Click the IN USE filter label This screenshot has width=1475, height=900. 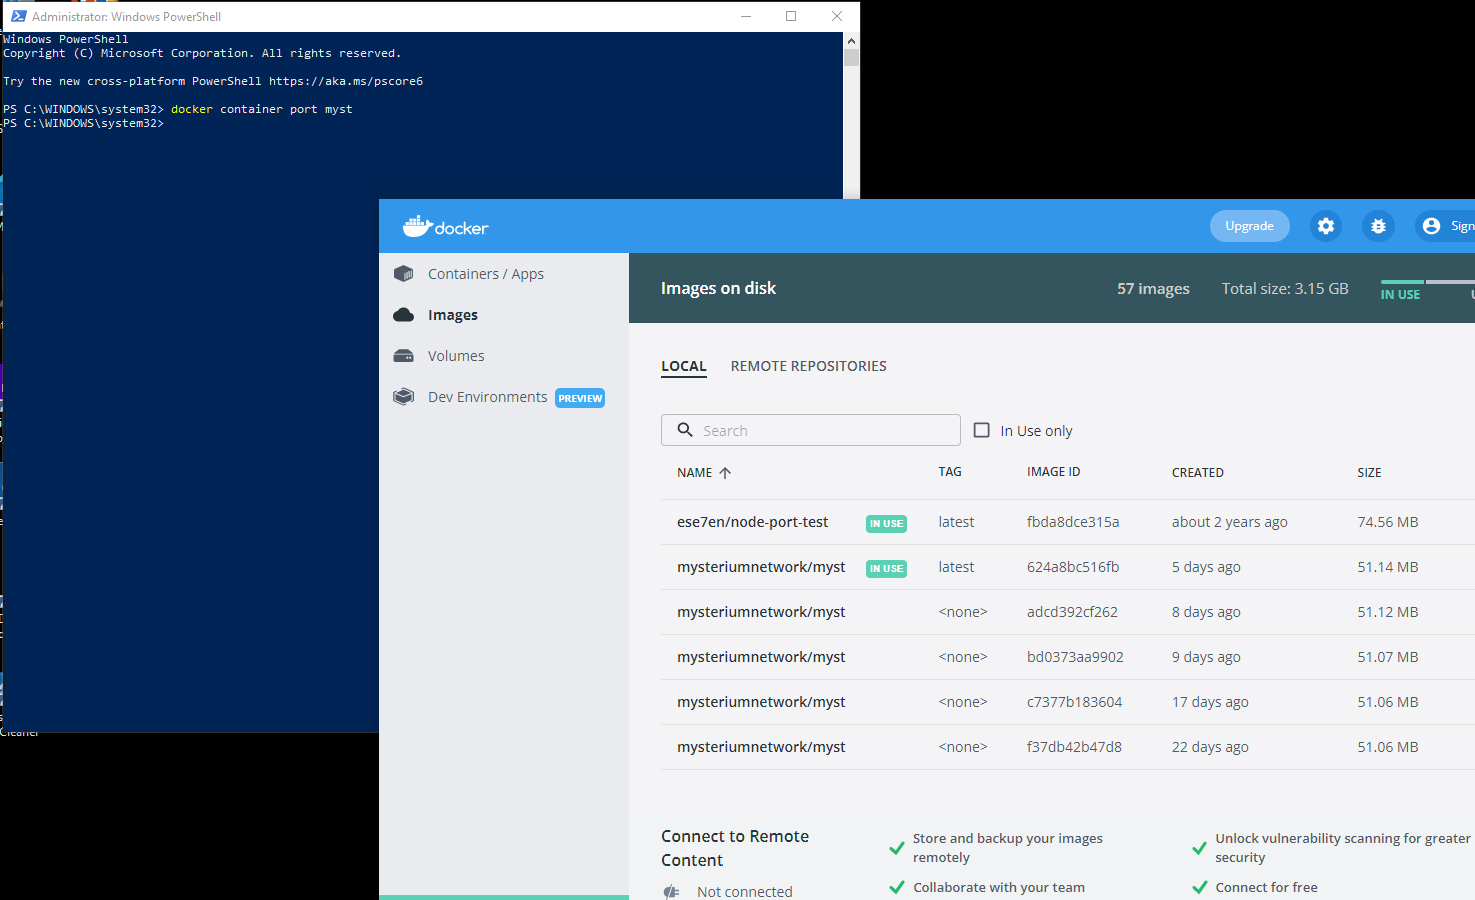[1400, 294]
